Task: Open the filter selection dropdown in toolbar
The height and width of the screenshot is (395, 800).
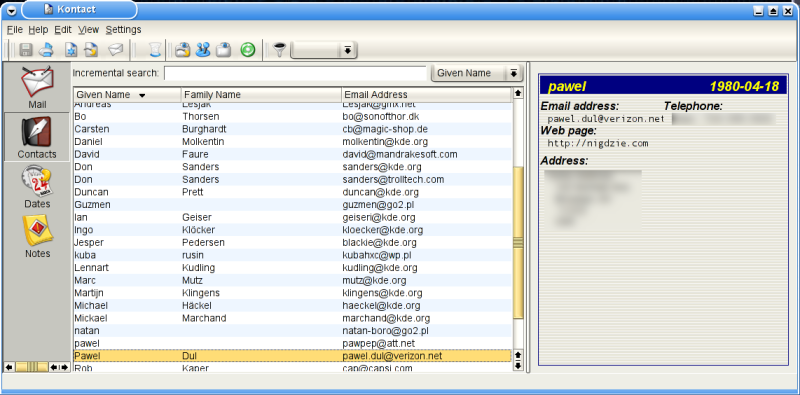Action: (323, 50)
